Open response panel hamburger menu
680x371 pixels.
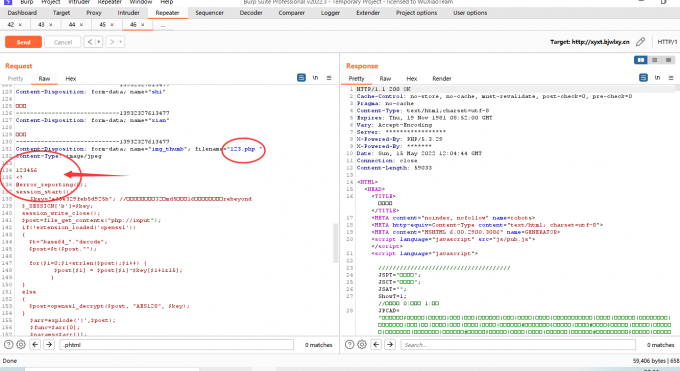670,78
